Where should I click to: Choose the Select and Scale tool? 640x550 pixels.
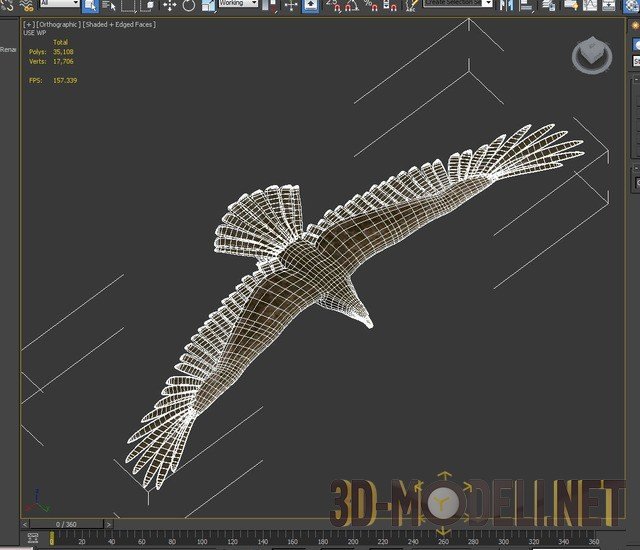coord(206,5)
